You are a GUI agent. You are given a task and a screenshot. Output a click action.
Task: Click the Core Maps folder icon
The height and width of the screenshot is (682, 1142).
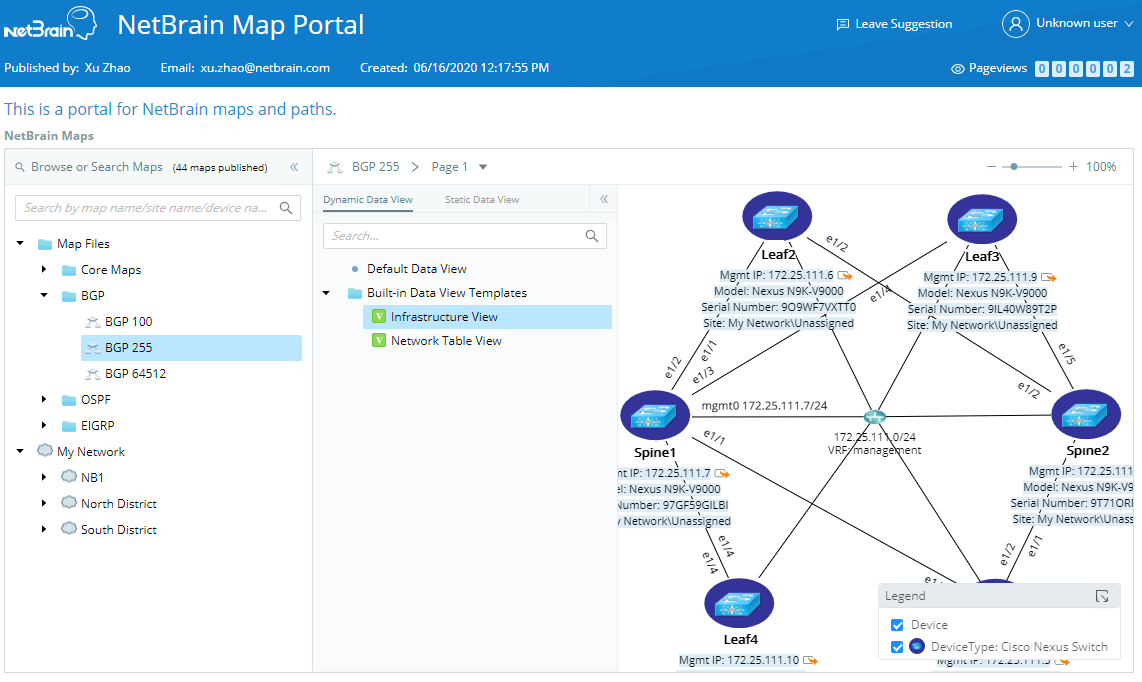69,270
